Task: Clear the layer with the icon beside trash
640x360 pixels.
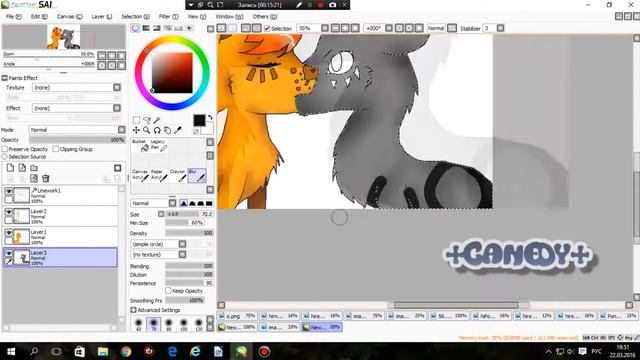Action: 34,178
